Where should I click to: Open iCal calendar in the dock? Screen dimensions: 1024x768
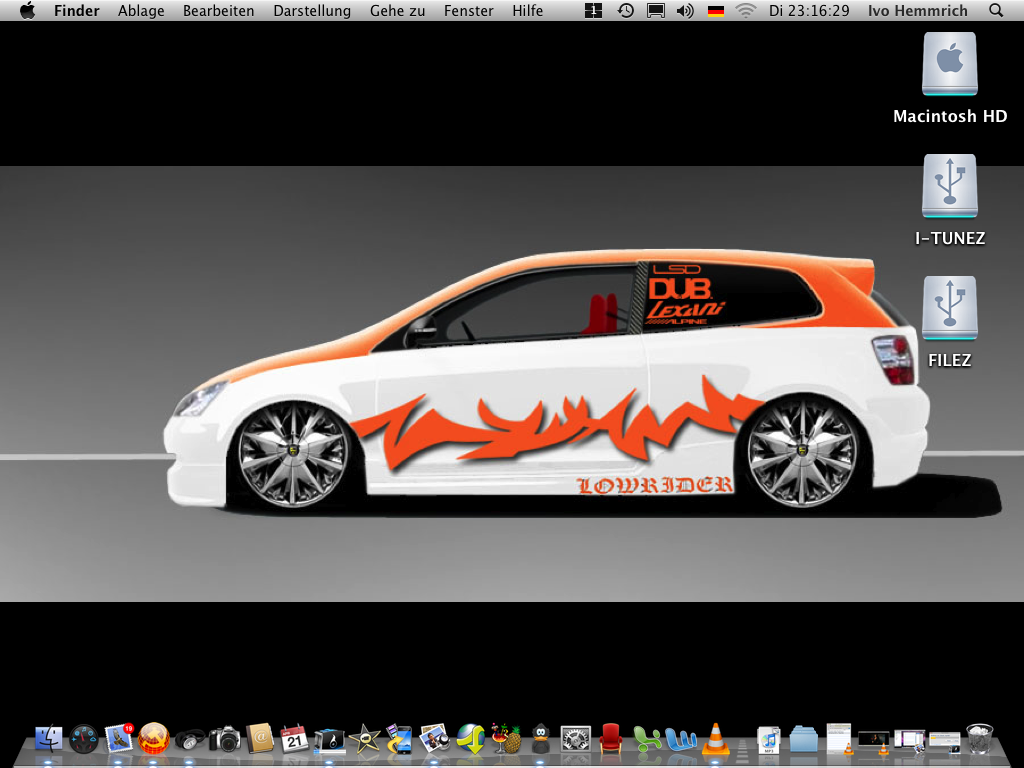(293, 739)
